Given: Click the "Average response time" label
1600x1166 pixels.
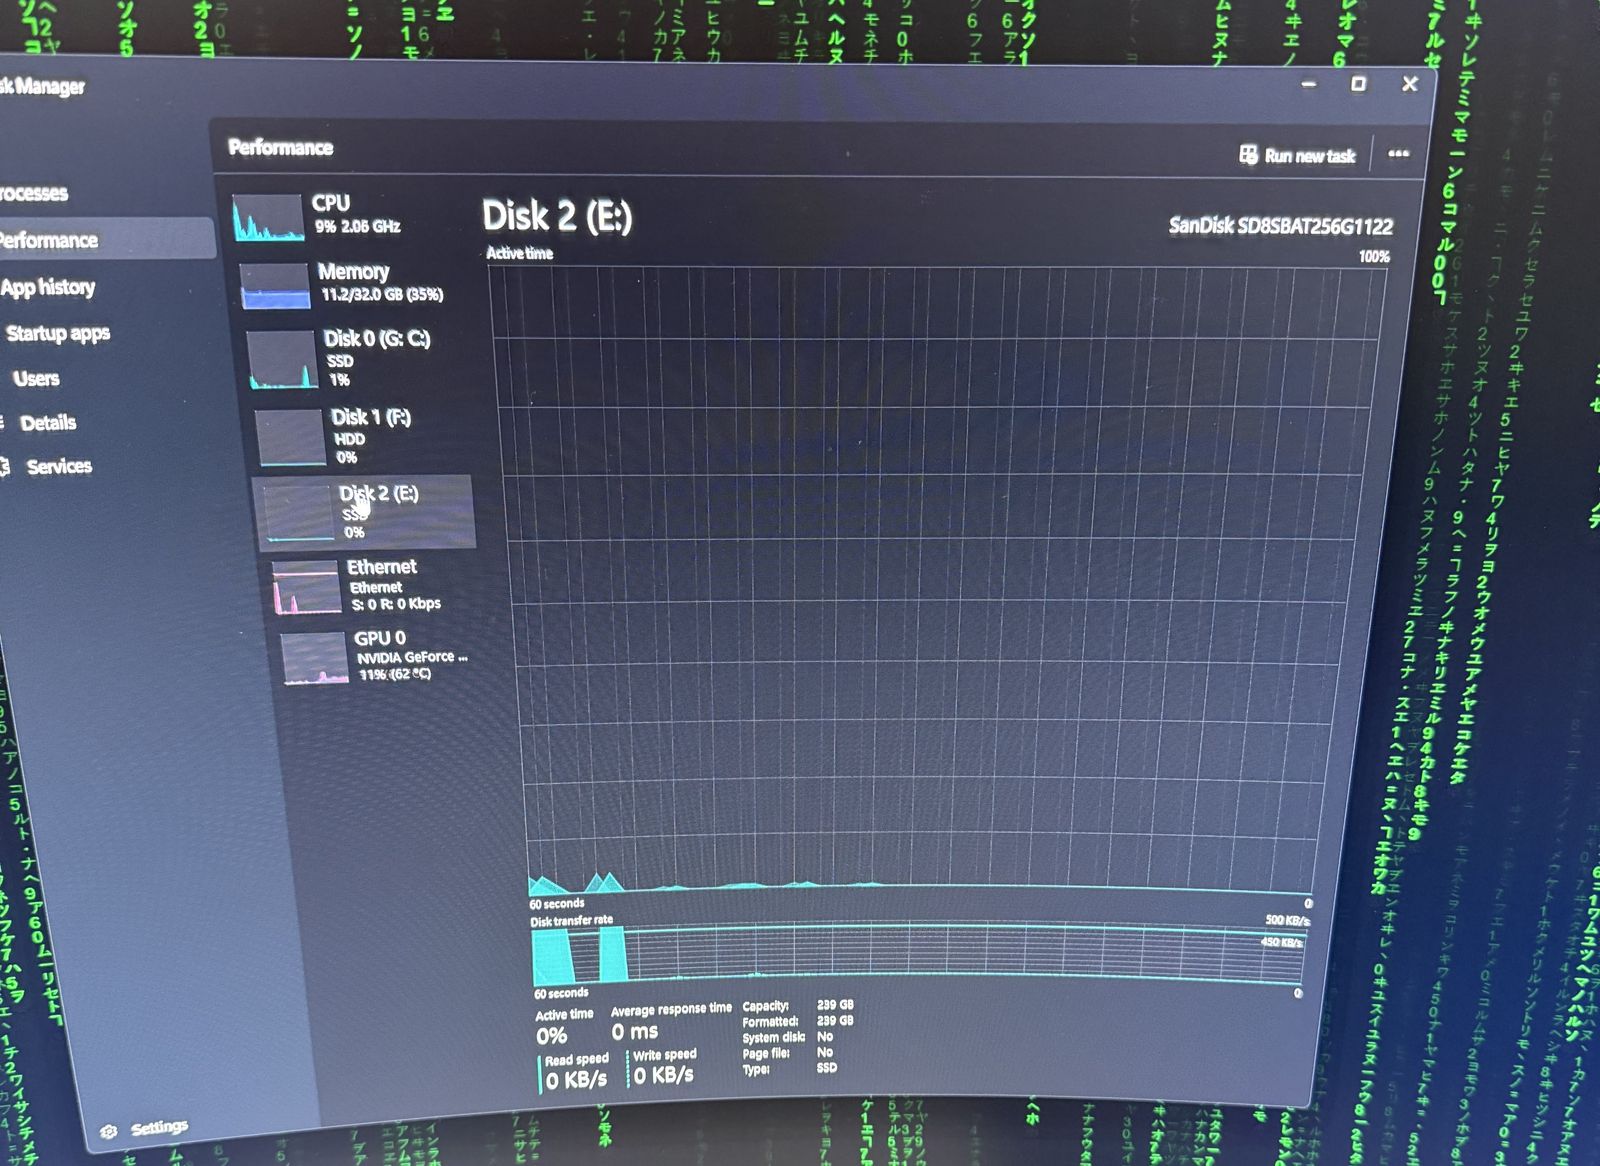Looking at the screenshot, I should coord(671,1010).
